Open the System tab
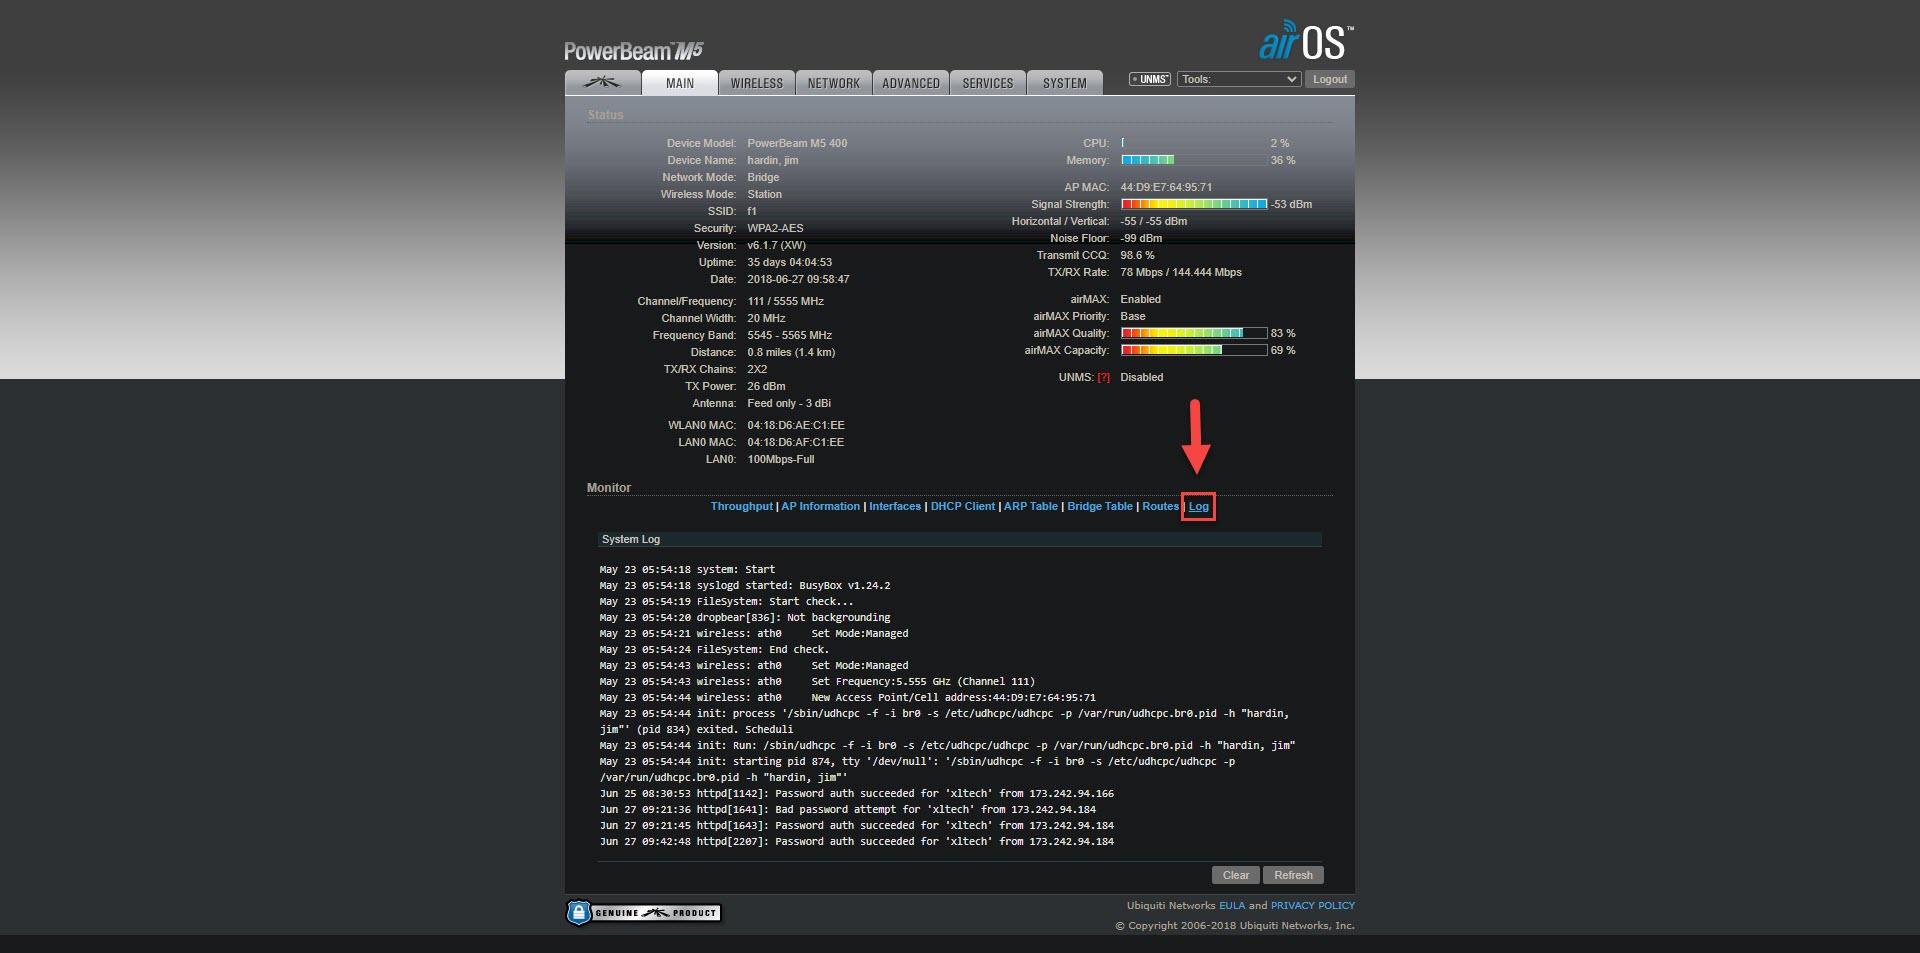Screen dimensions: 1920x953 (x=1064, y=83)
